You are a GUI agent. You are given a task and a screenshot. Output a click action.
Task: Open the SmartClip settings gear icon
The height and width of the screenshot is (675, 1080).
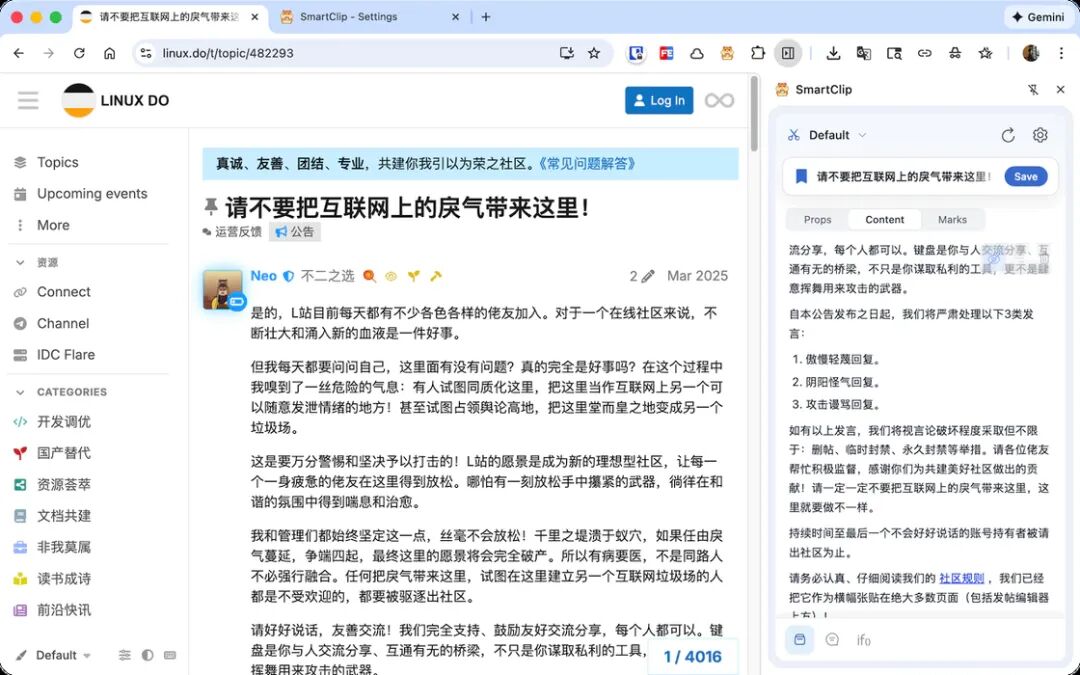pyautogui.click(x=1040, y=134)
